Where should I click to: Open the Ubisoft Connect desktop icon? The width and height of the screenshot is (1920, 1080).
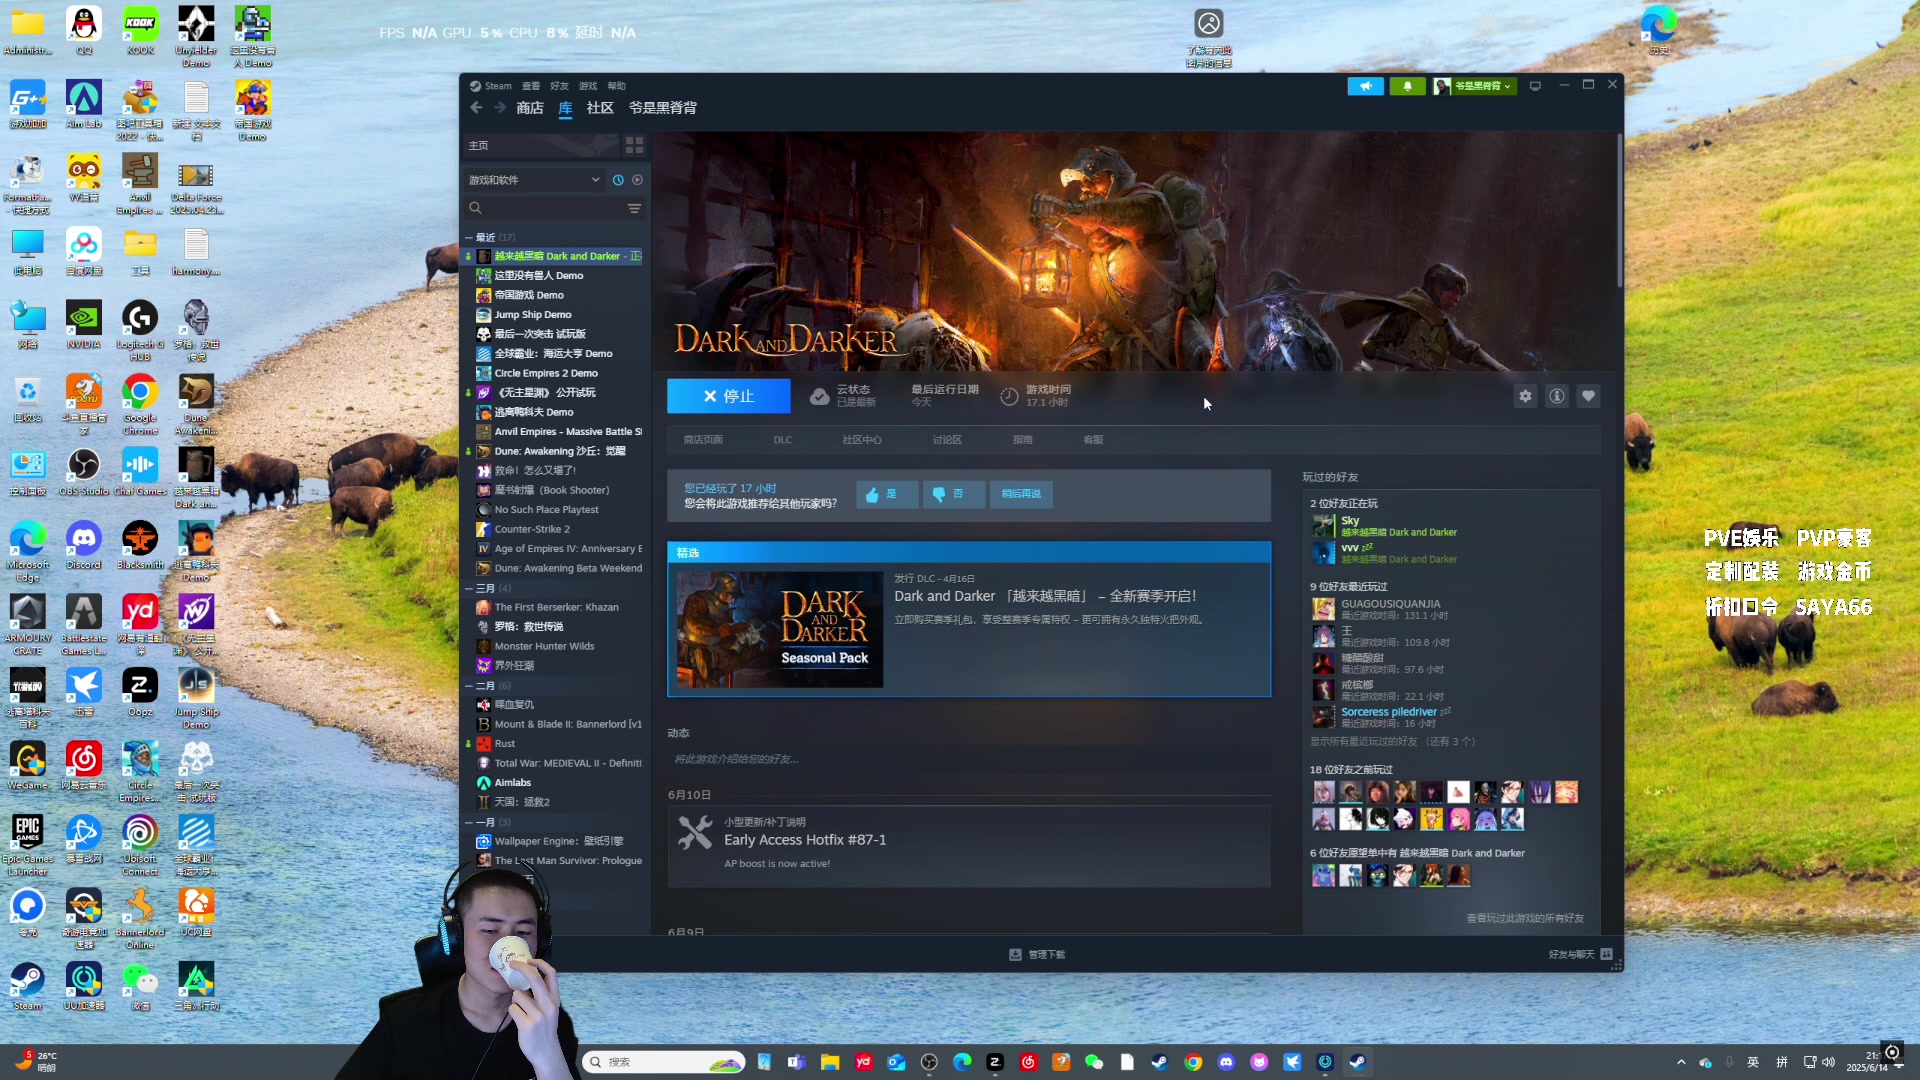click(140, 844)
